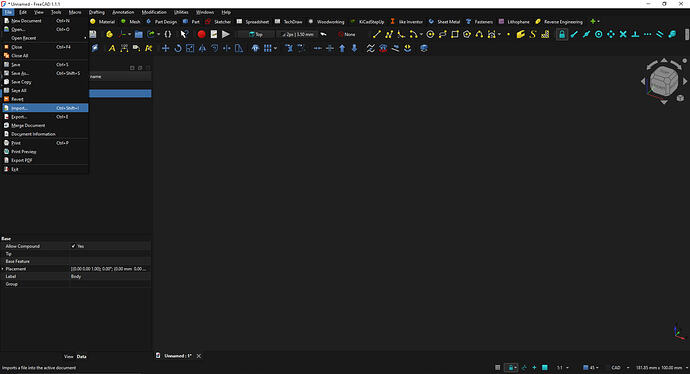690x374 pixels.
Task: Expand the Placement property row
Action: click(3, 269)
